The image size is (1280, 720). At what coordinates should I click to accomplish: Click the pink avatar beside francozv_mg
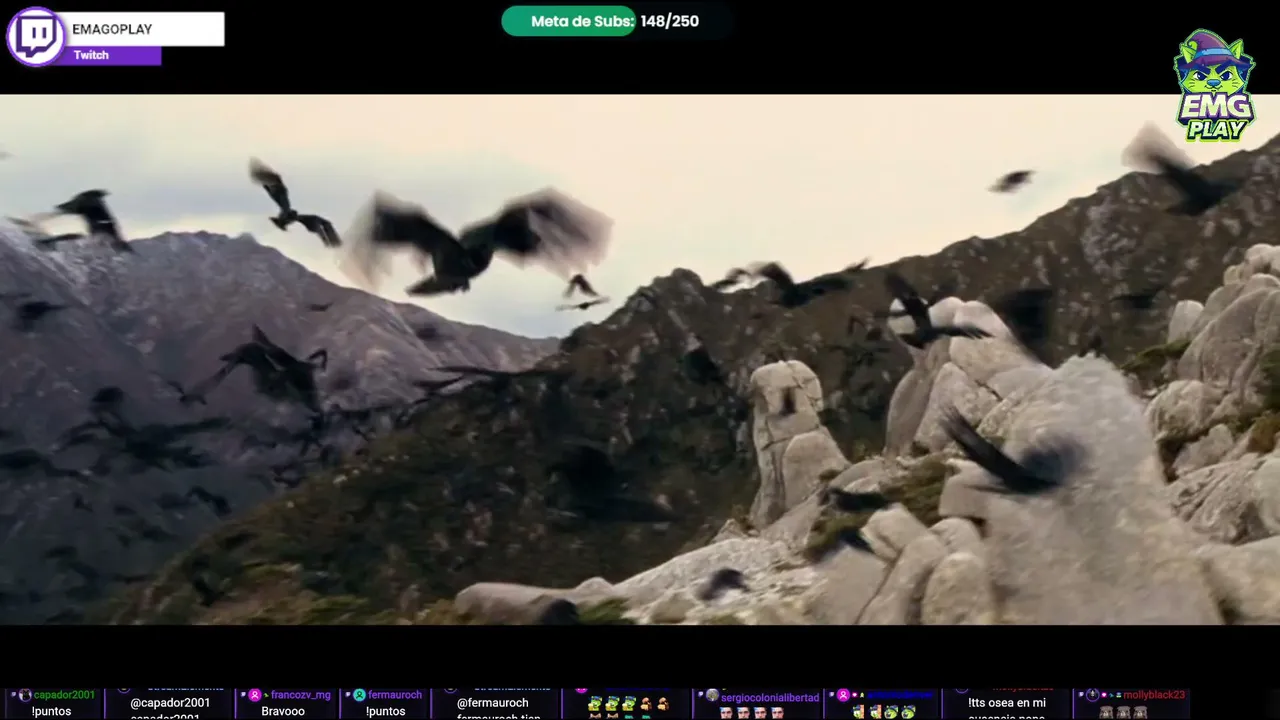tap(255, 695)
